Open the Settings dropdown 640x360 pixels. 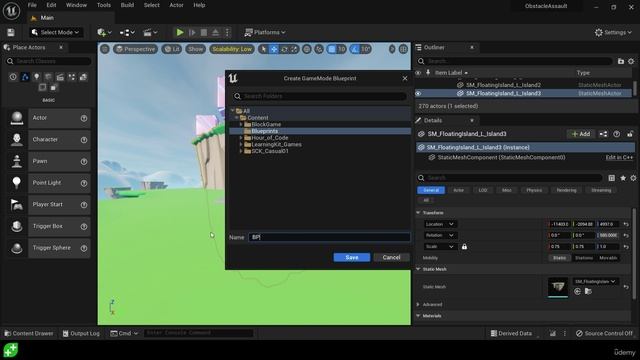613,32
